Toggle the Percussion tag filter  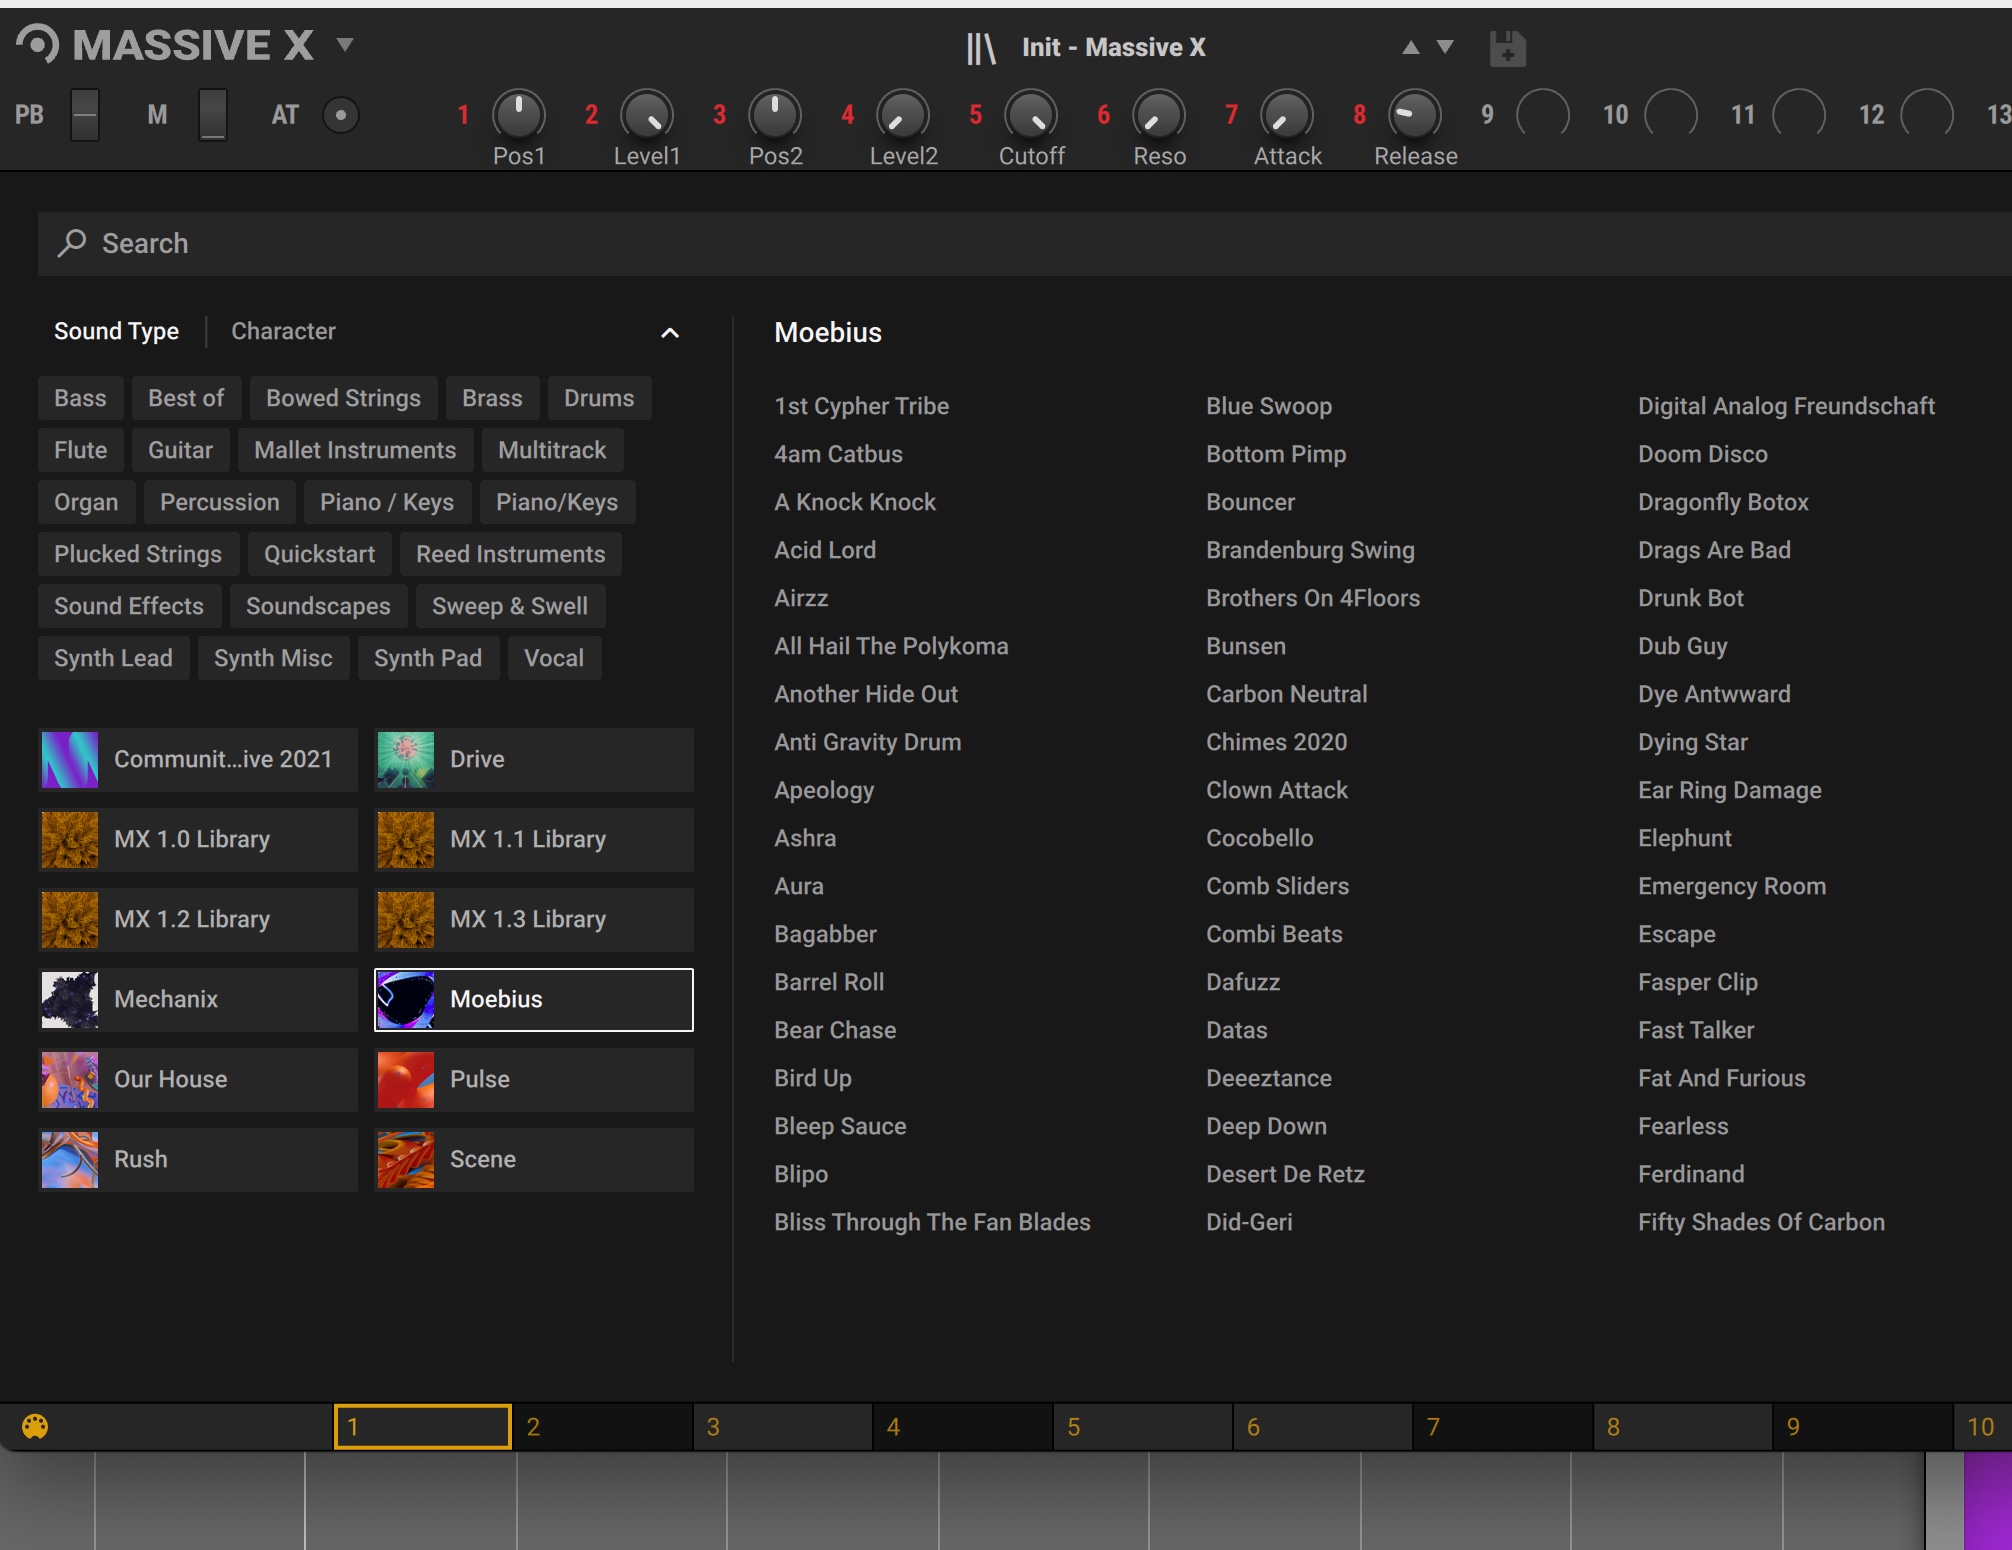[x=220, y=502]
